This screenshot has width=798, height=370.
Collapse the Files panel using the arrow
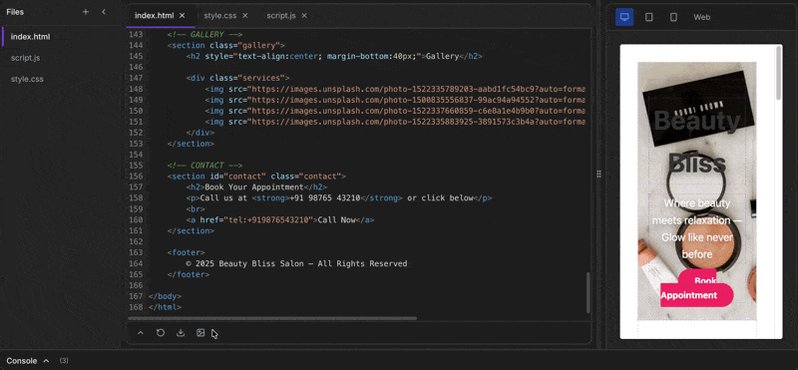(104, 12)
